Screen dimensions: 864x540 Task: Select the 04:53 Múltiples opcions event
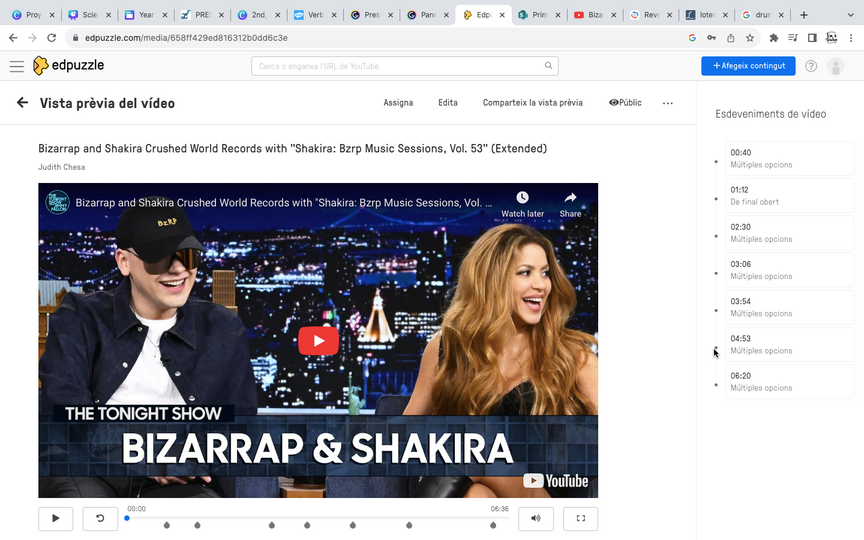(789, 344)
